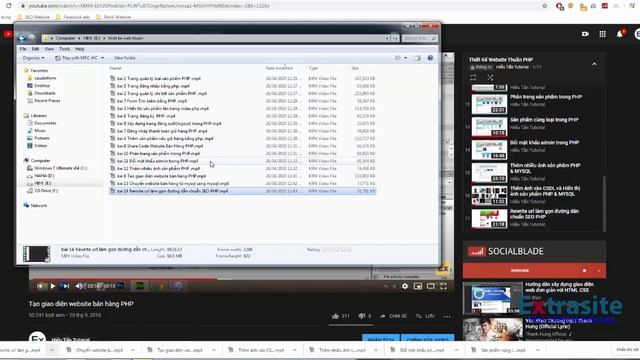Image resolution: width=640 pixels, height=360 pixels.
Task: Click New folder in Explorer toolbar
Action: [124, 58]
